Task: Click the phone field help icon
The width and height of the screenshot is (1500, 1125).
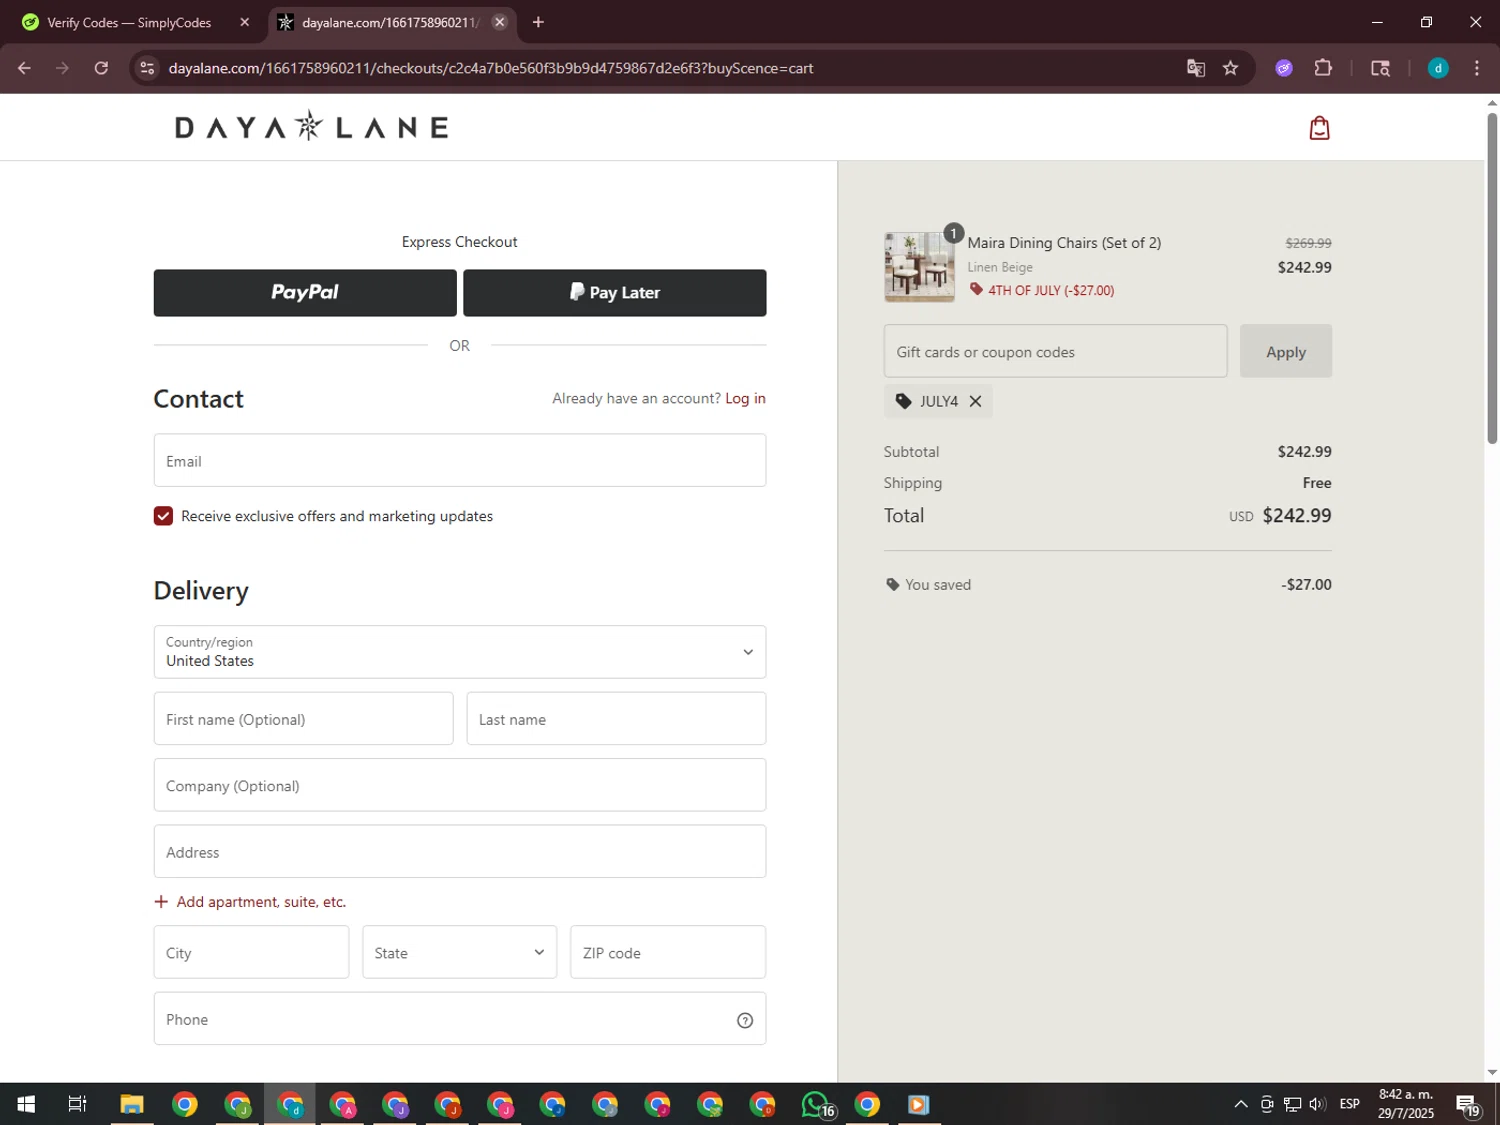Action: click(745, 1020)
